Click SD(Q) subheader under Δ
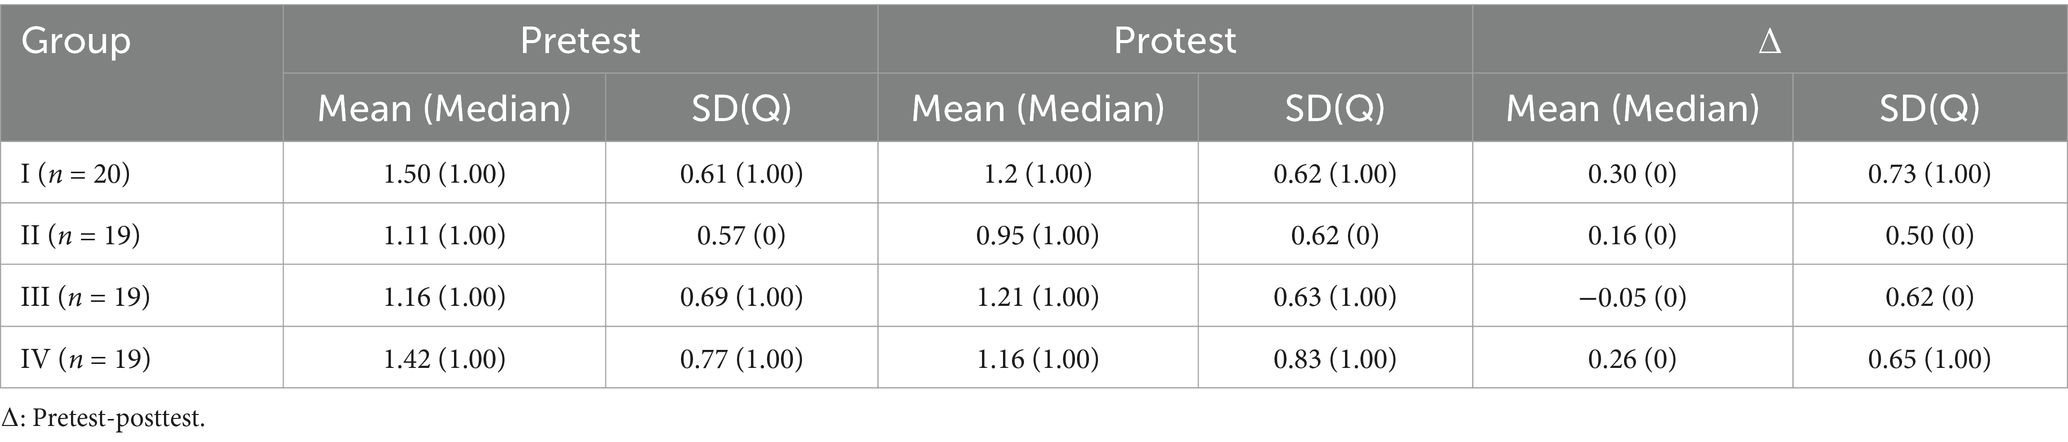 click(1929, 108)
